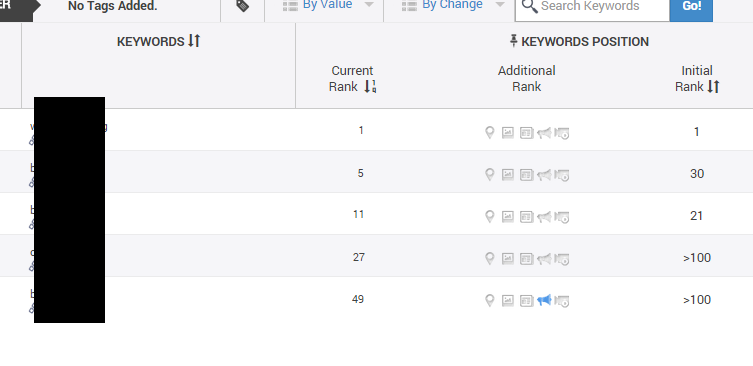Expand the By Change dropdown arrow
Image resolution: width=753 pixels, height=366 pixels.
tap(499, 5)
